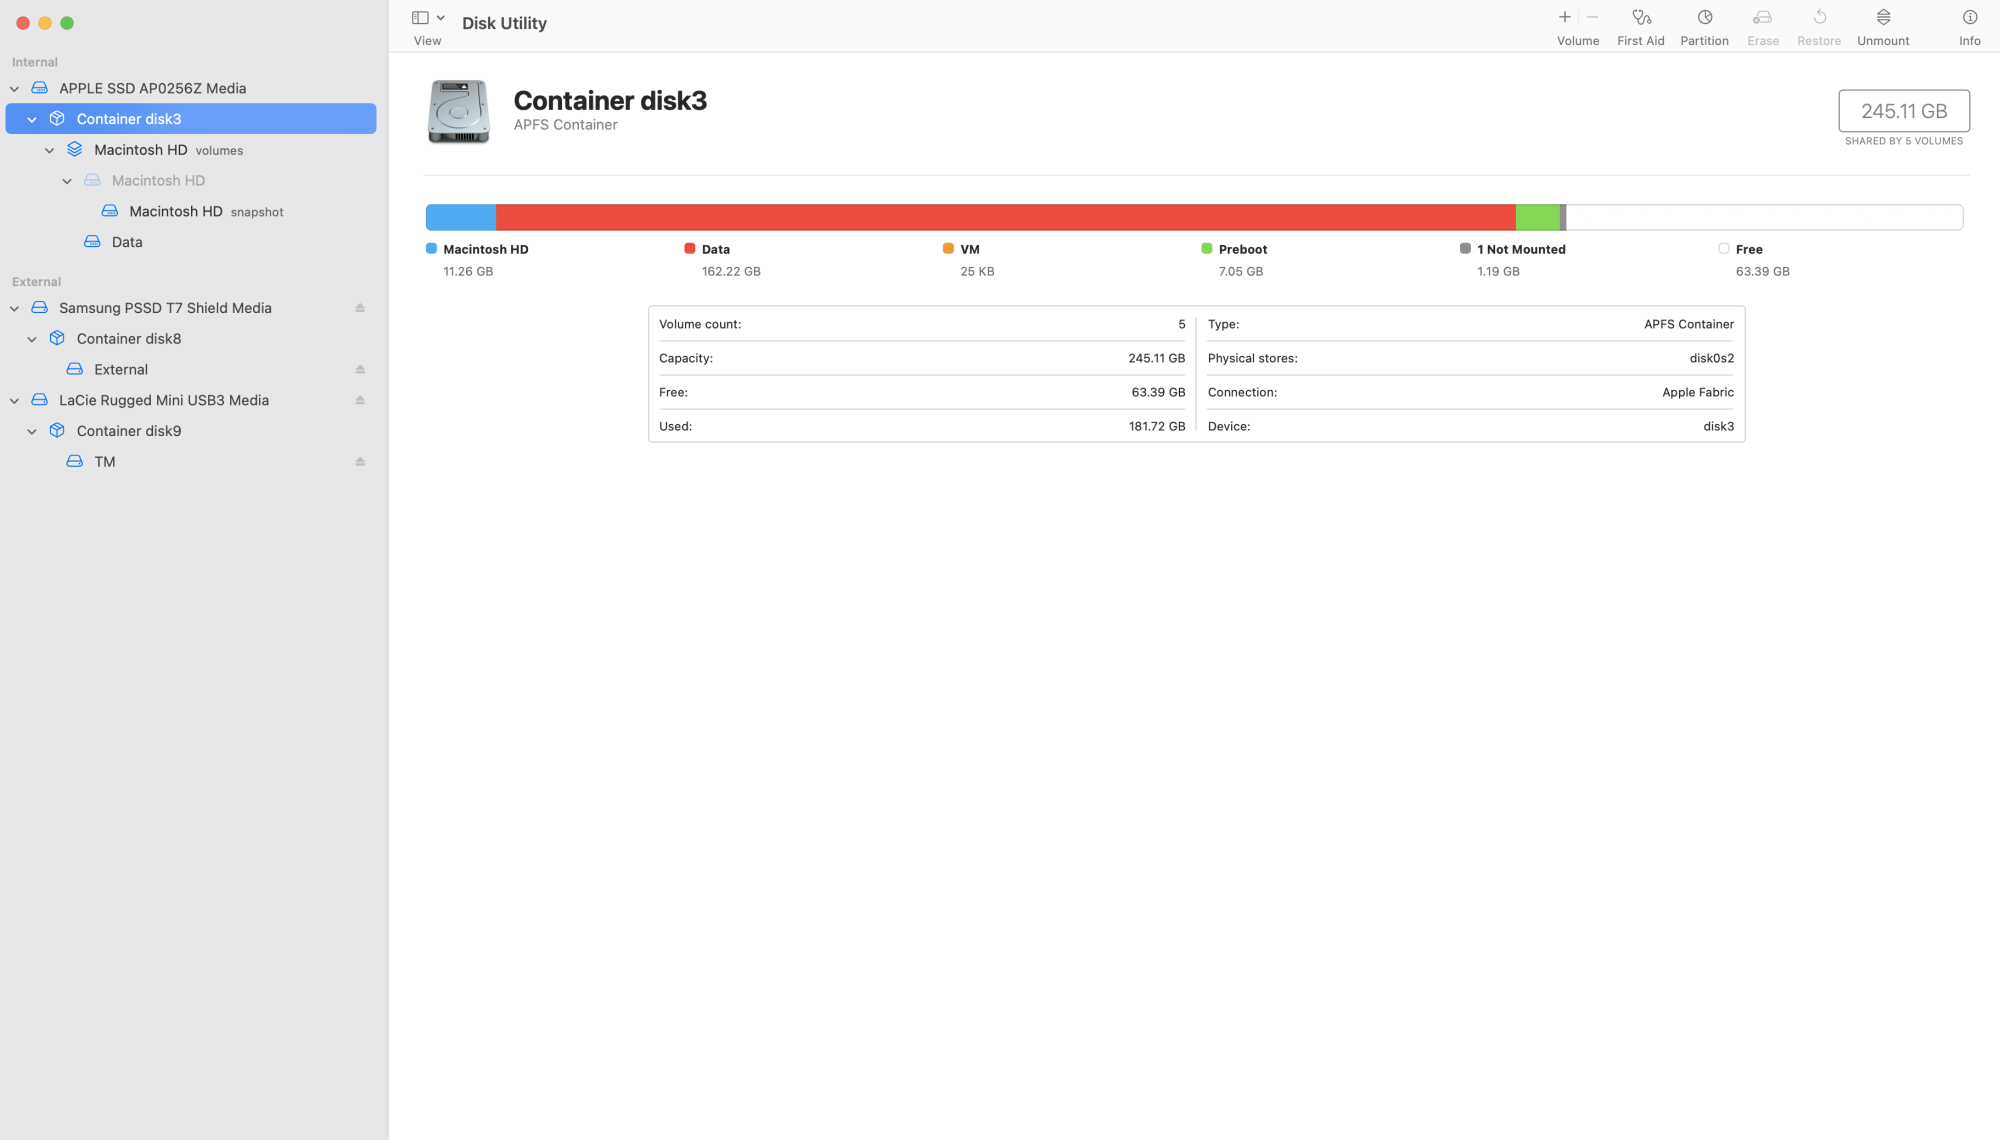Collapse the APPLE SSD AP0256Z Media tree

pyautogui.click(x=14, y=89)
